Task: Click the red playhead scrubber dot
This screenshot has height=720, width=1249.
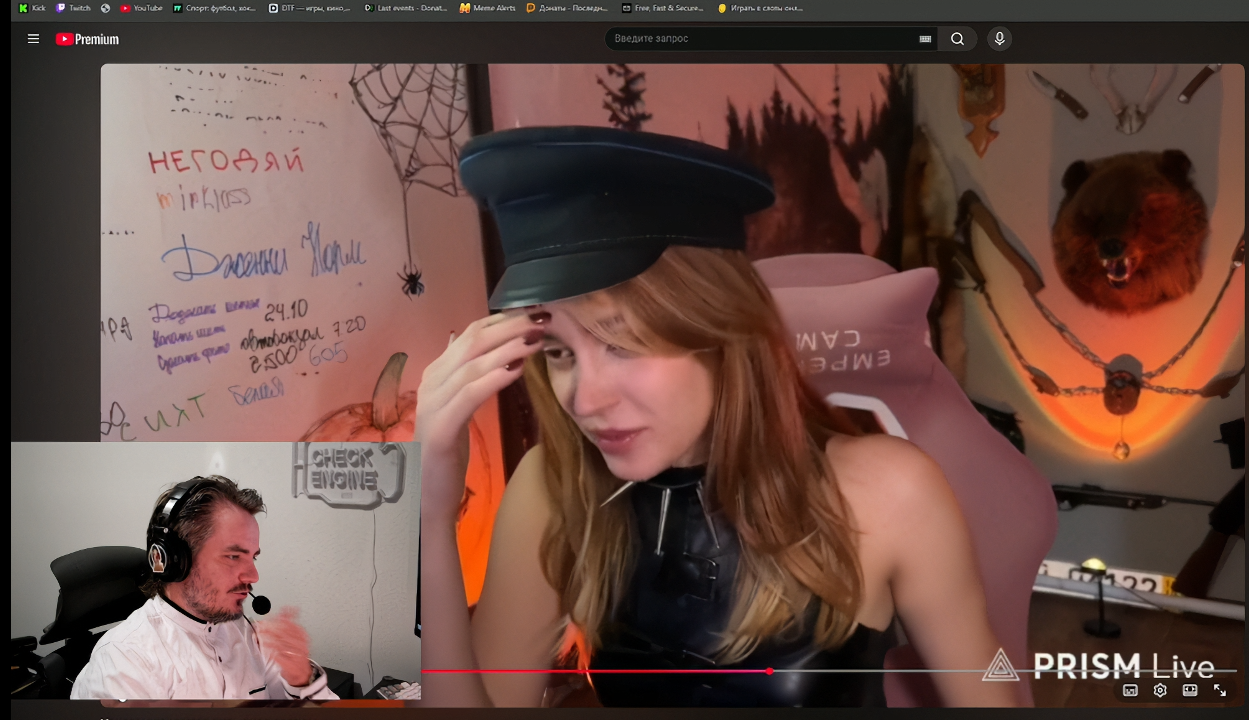Action: 769,671
